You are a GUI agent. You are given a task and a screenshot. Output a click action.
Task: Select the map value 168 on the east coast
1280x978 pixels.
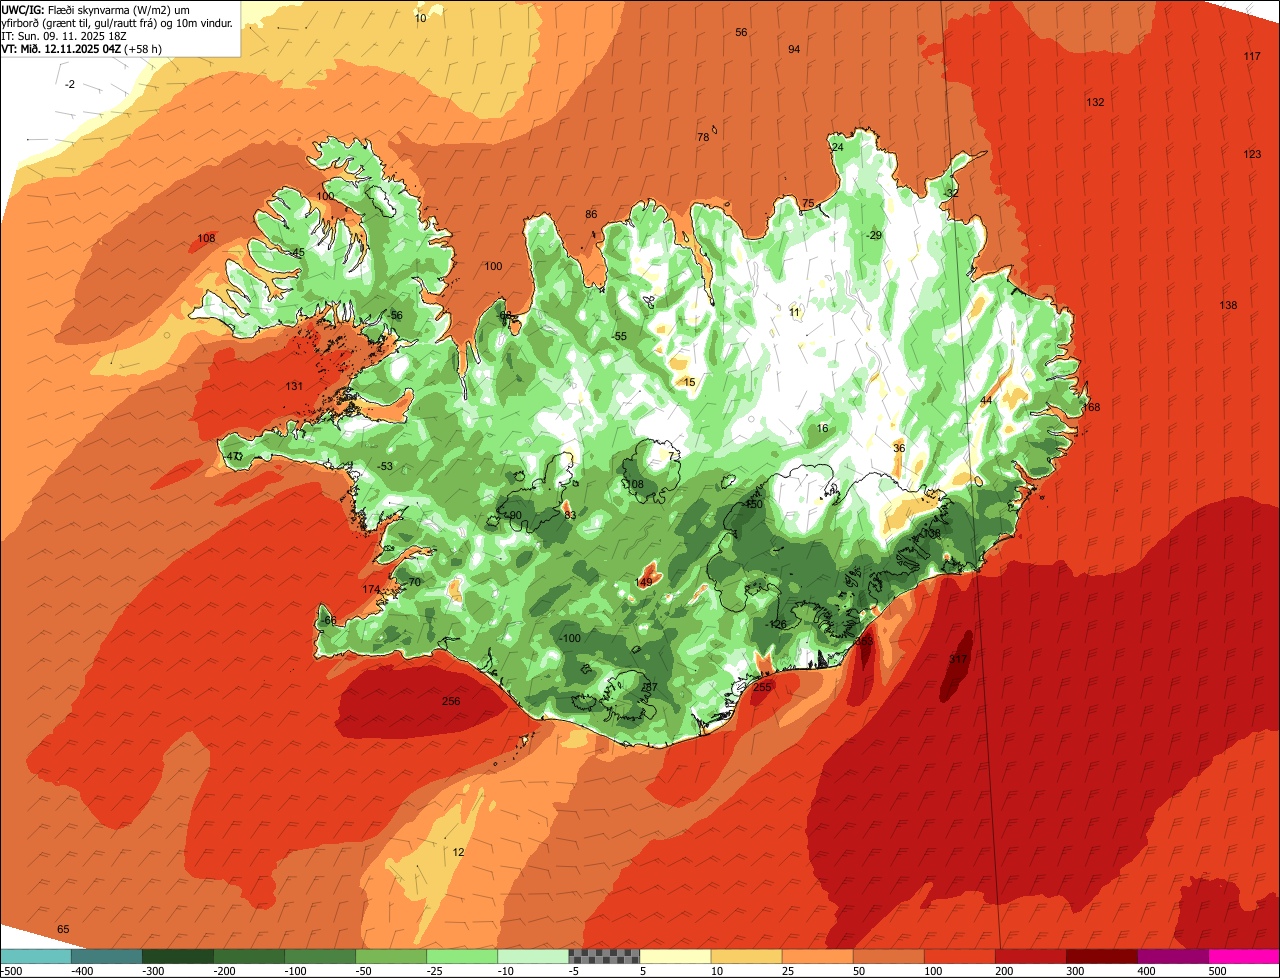point(1091,407)
